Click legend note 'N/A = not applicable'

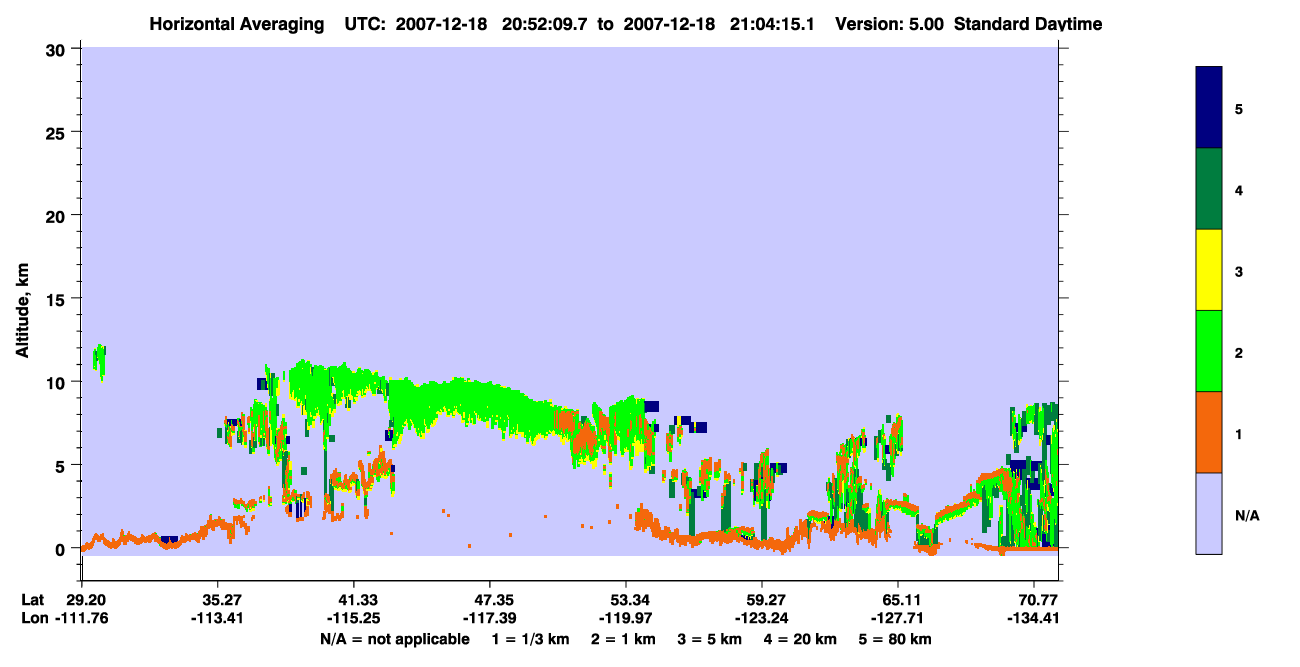(394, 639)
